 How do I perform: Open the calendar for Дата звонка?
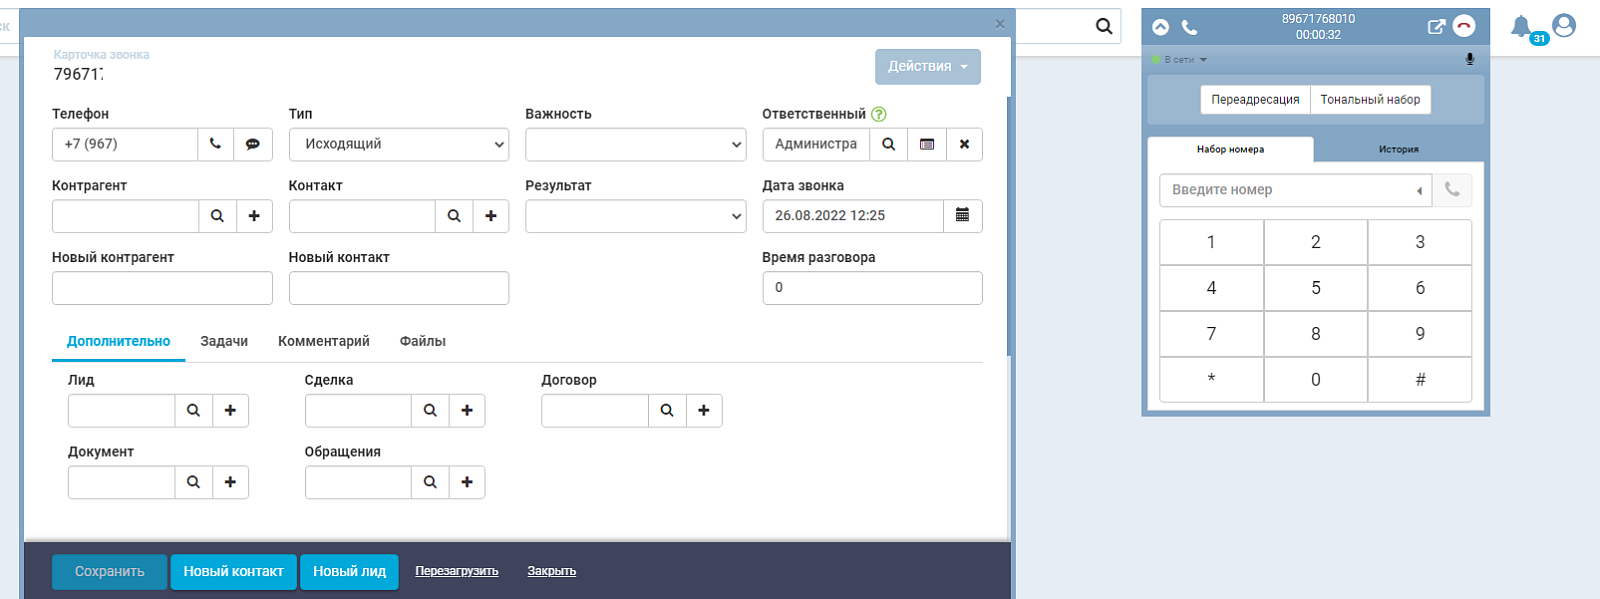(963, 216)
